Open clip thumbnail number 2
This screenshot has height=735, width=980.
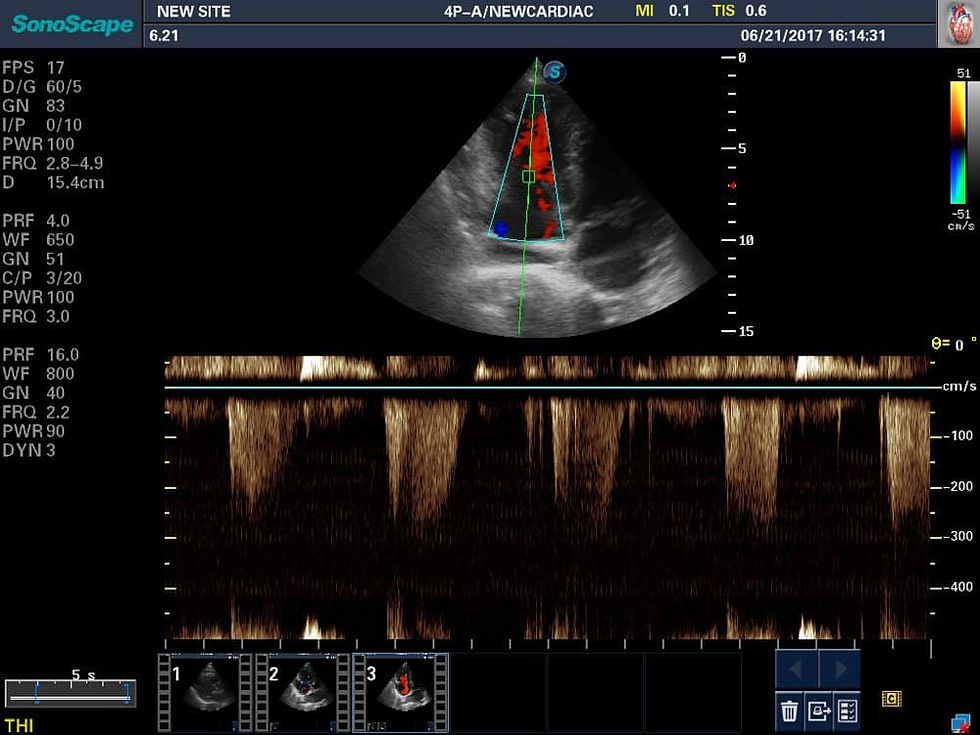click(302, 692)
